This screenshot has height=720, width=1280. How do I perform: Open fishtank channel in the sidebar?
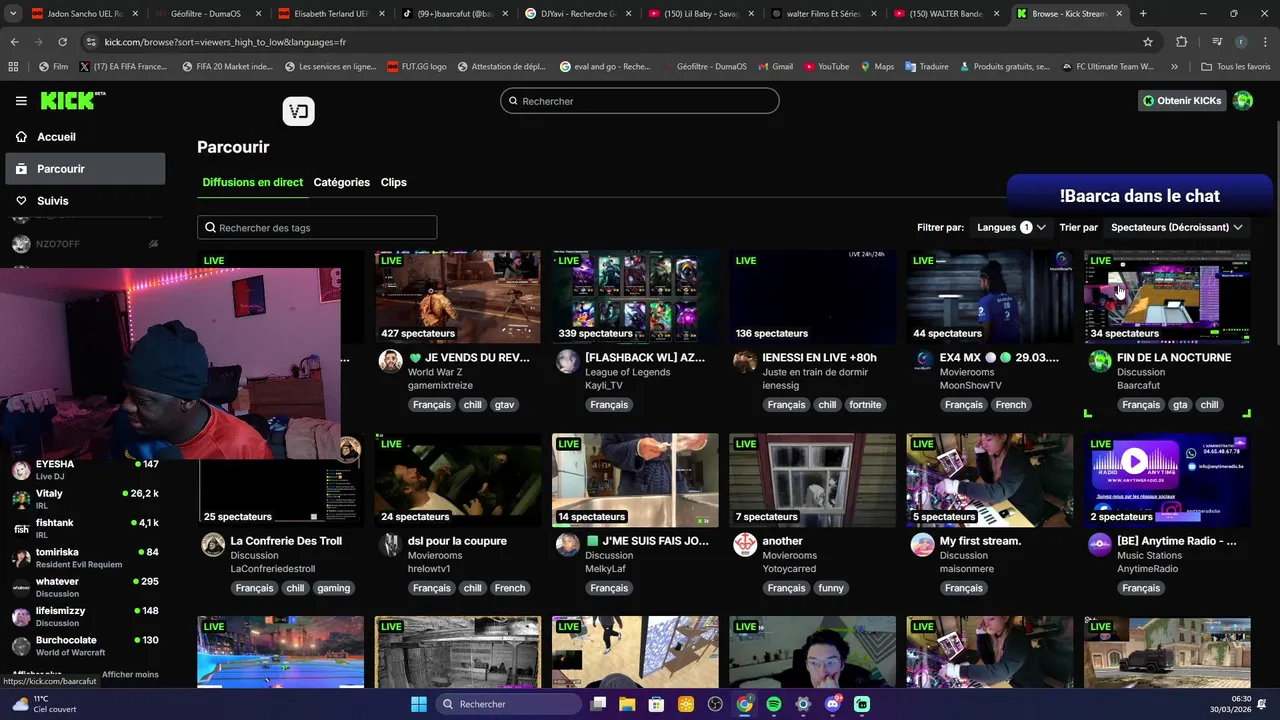85,528
